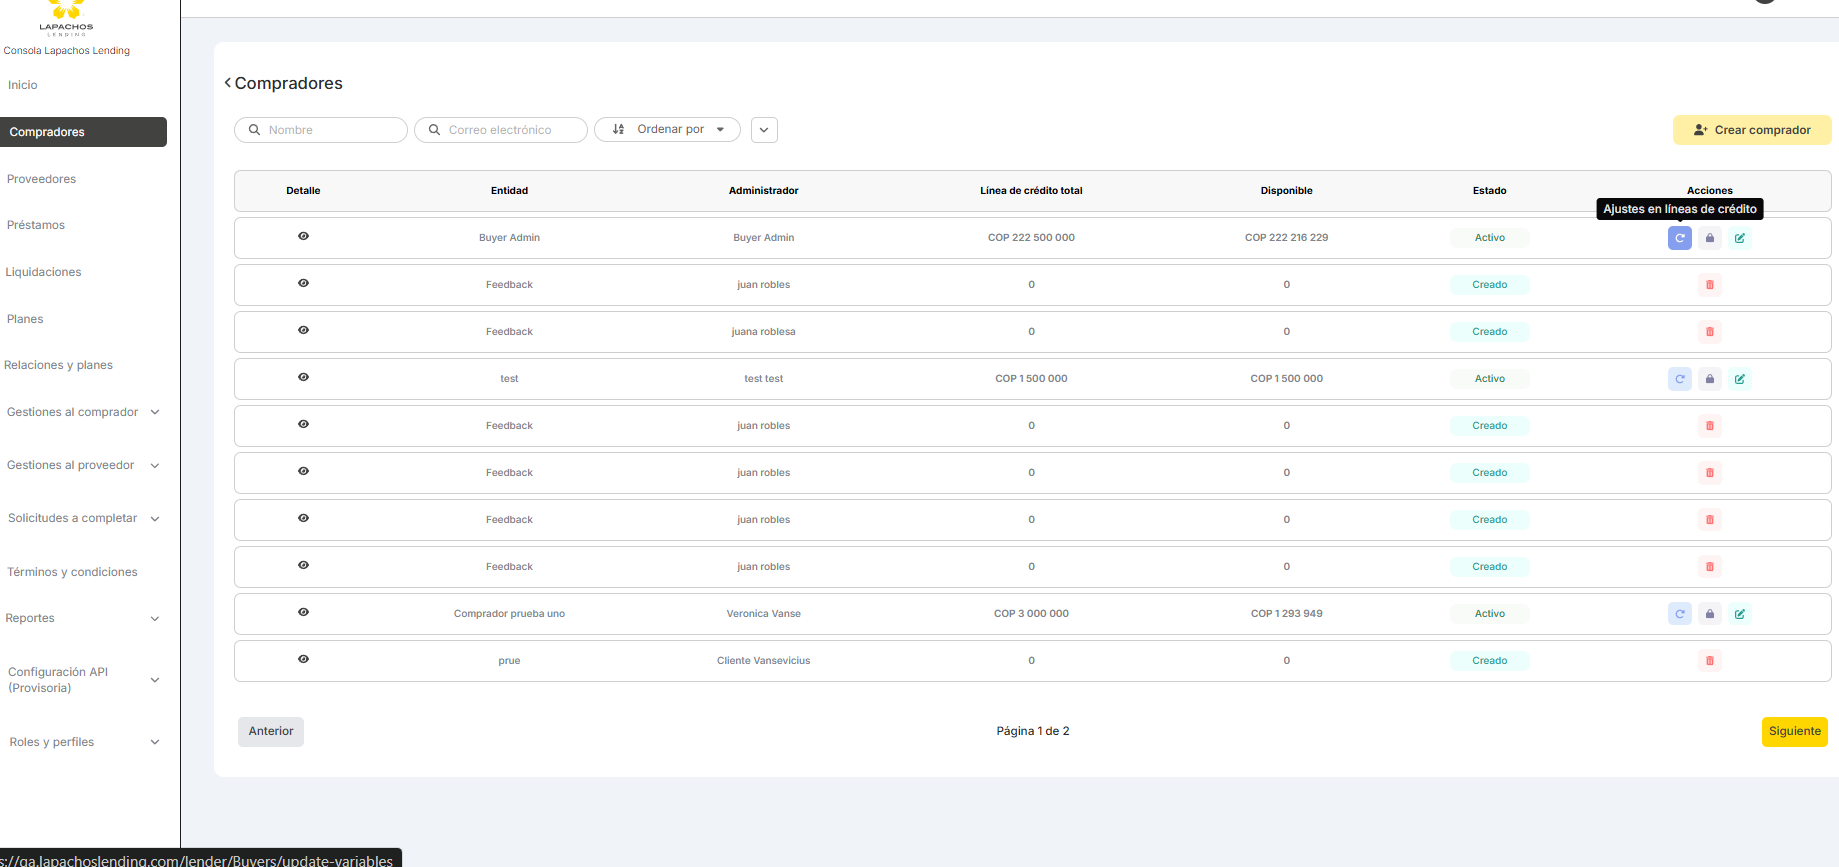Open credit line adjustments for Buyer Admin
Viewport: 1839px width, 867px height.
click(1679, 238)
